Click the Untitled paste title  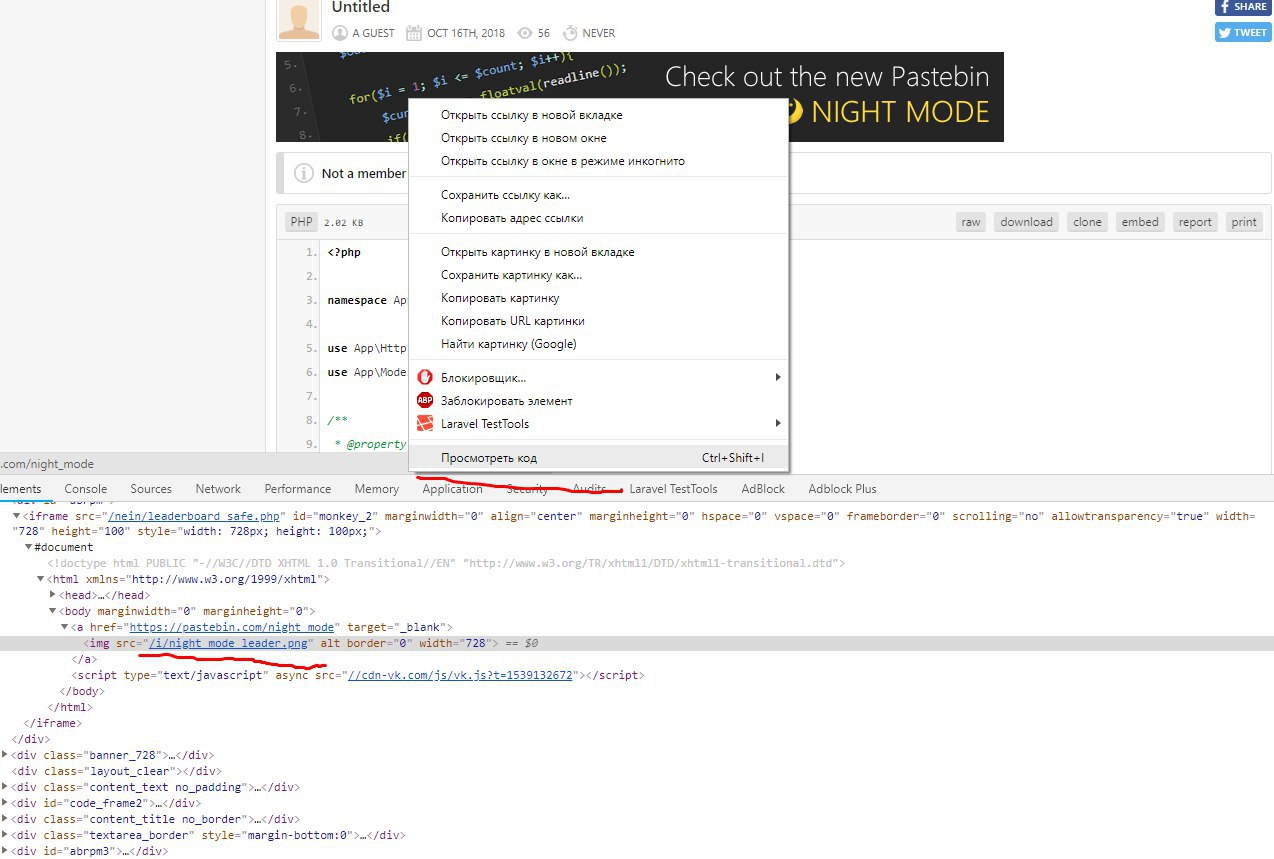pos(361,7)
